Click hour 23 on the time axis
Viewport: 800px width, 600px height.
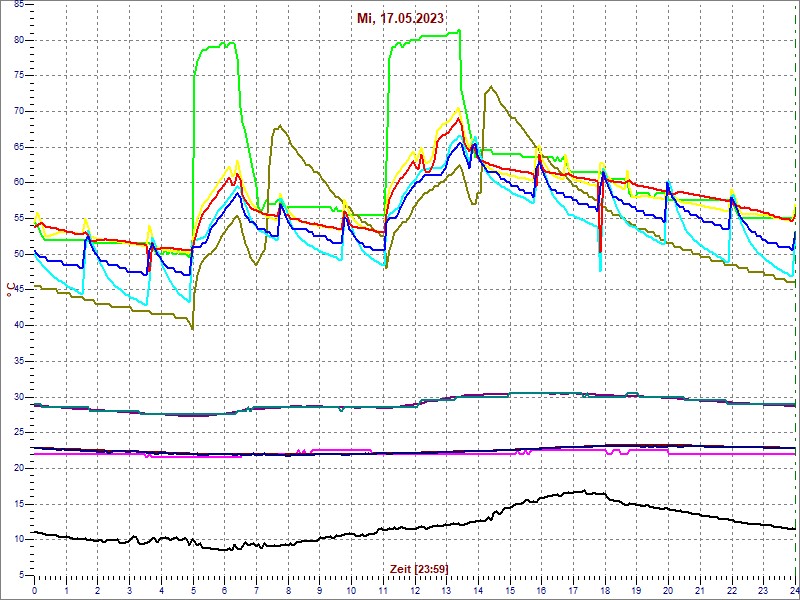pyautogui.click(x=764, y=589)
